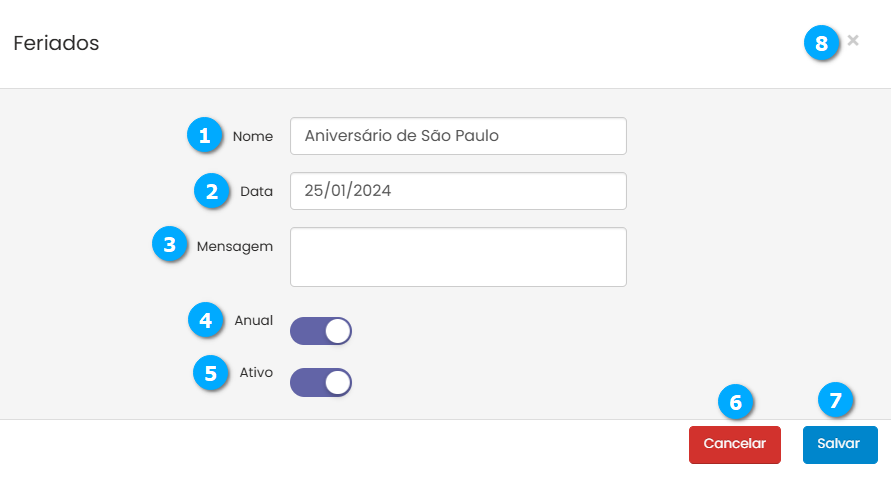Focus the Nome field with Aniversário de São Paulo
This screenshot has height=480, width=891.
(458, 136)
